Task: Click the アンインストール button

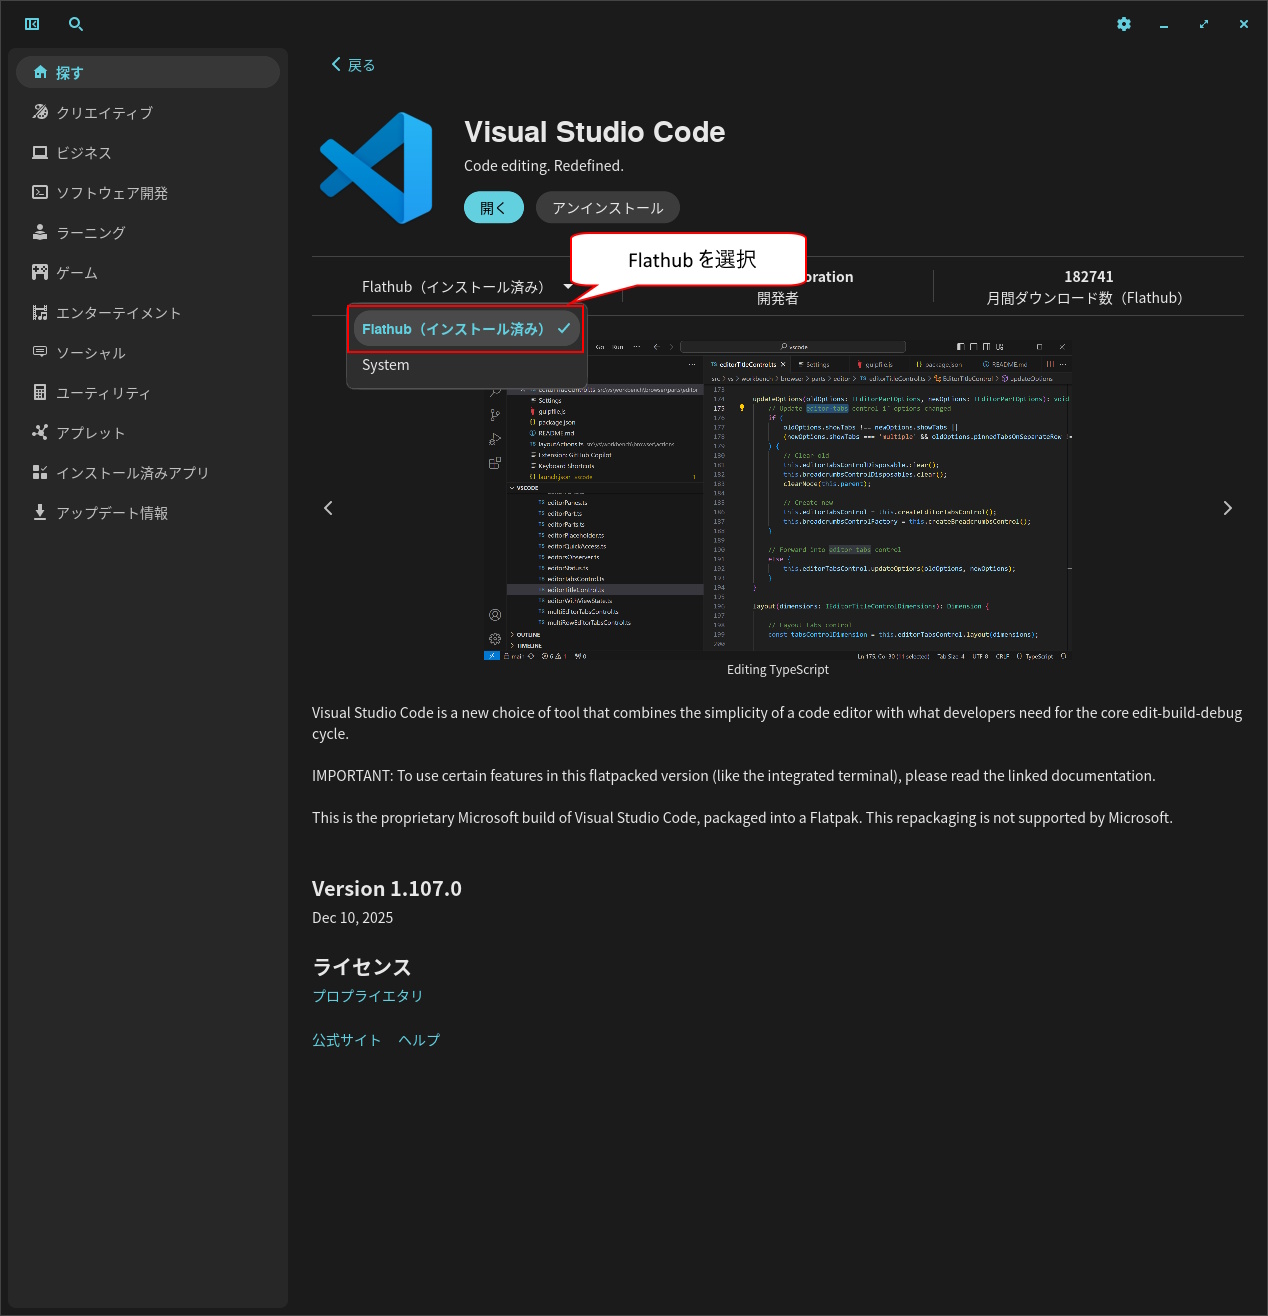Action: tap(607, 208)
